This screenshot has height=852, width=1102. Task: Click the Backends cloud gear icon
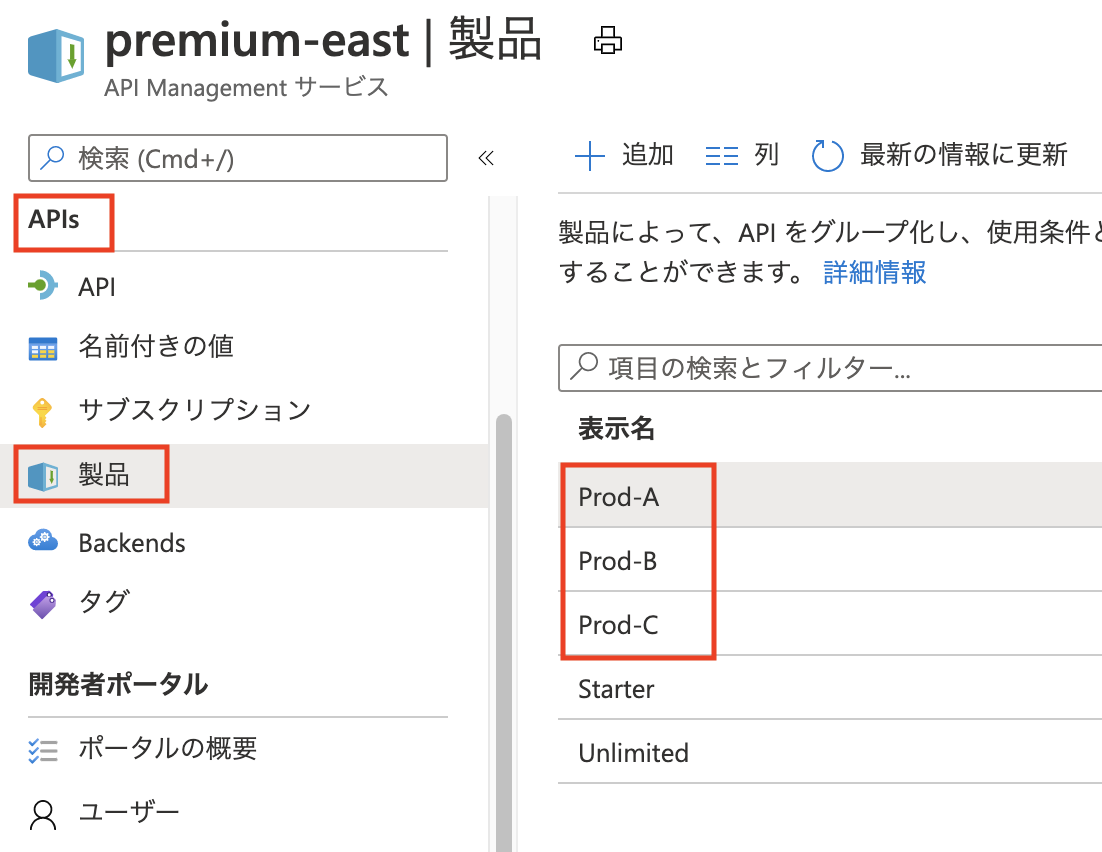[x=43, y=540]
